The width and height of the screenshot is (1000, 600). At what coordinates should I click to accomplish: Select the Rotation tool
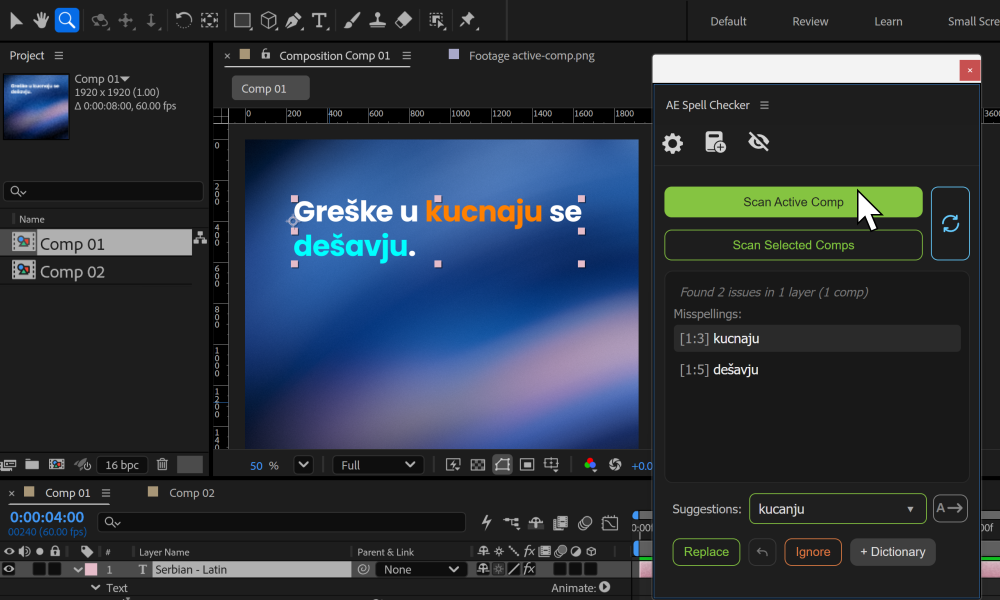tap(183, 20)
